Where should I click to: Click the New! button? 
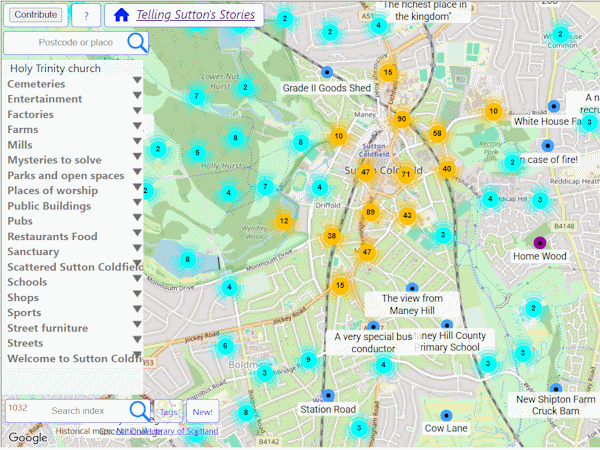pos(202,412)
